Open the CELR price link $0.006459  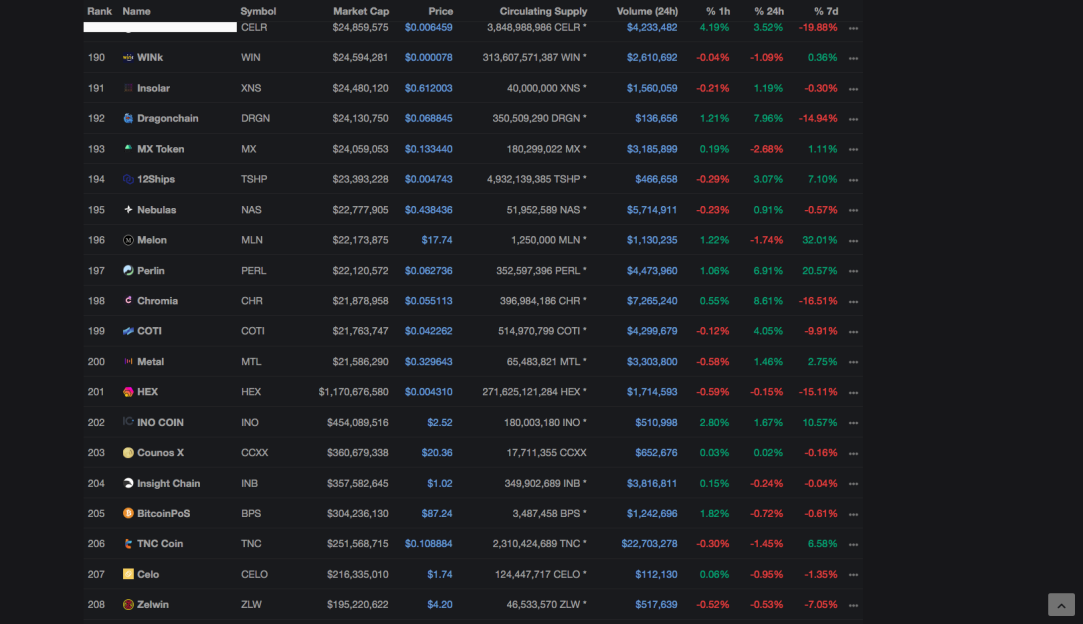[429, 28]
